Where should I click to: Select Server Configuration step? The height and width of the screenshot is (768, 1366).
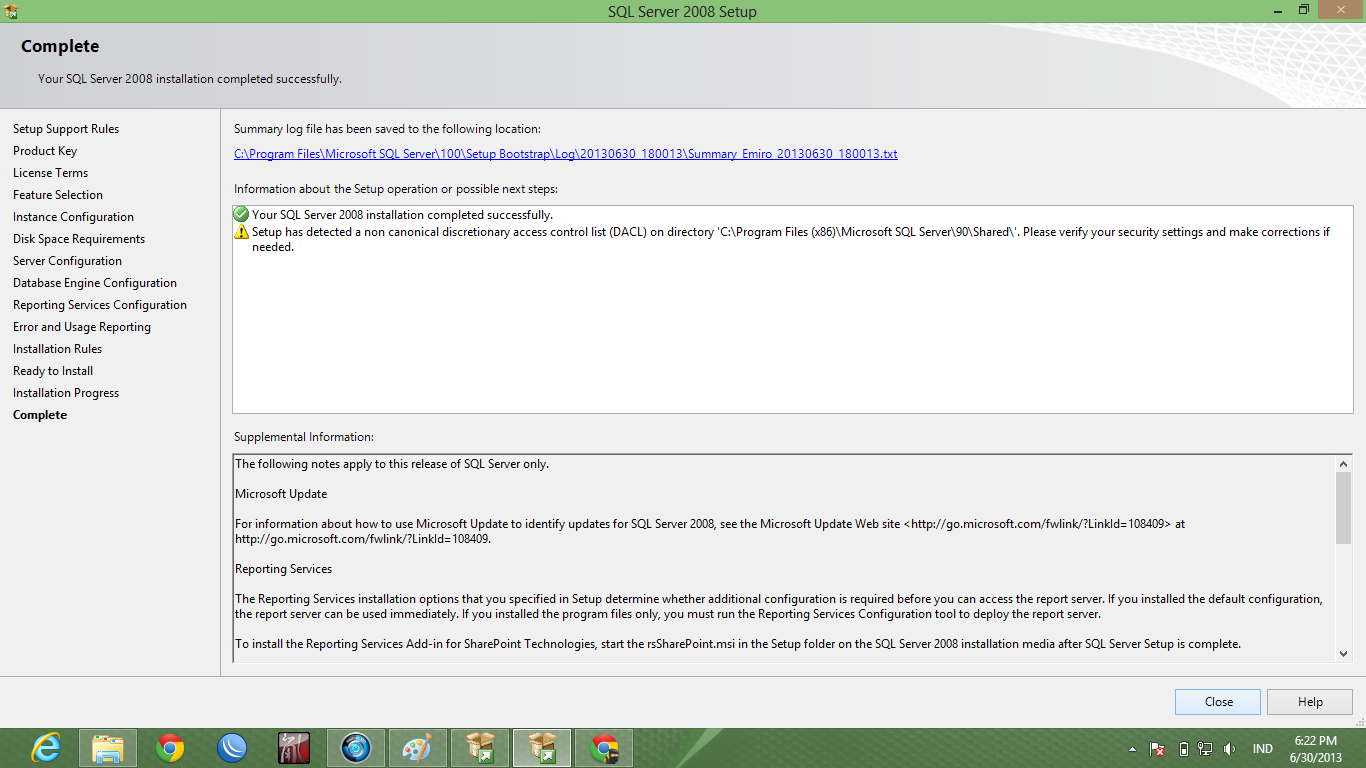point(67,261)
